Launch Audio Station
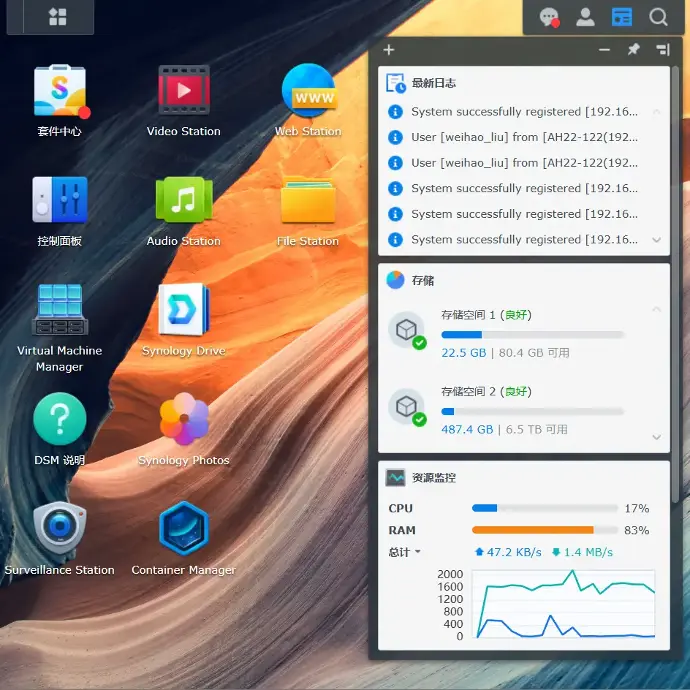 (x=184, y=201)
